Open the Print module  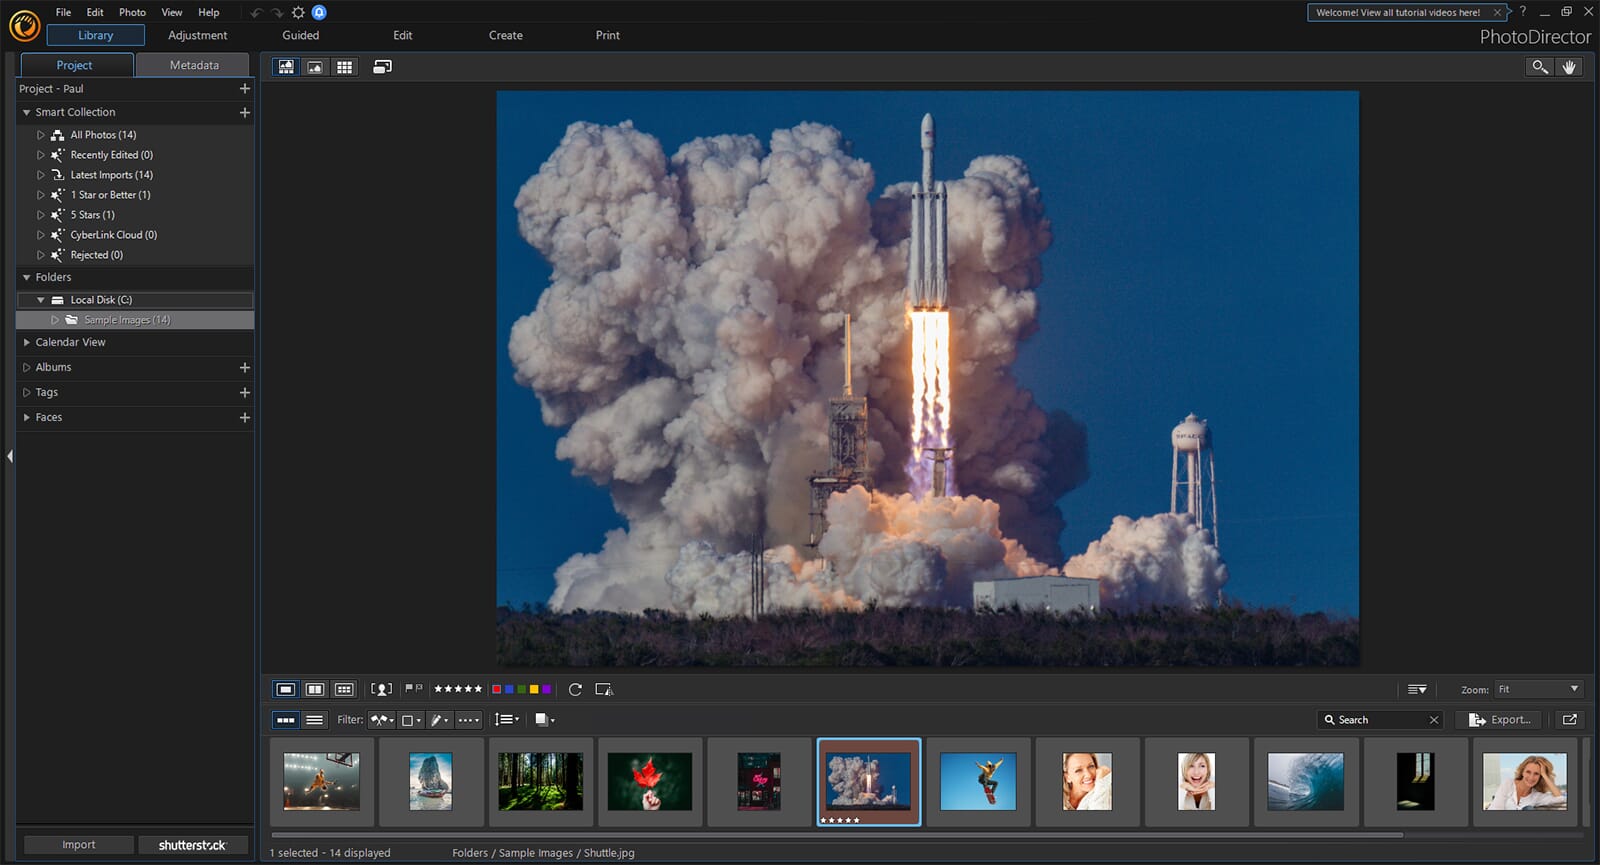point(608,35)
